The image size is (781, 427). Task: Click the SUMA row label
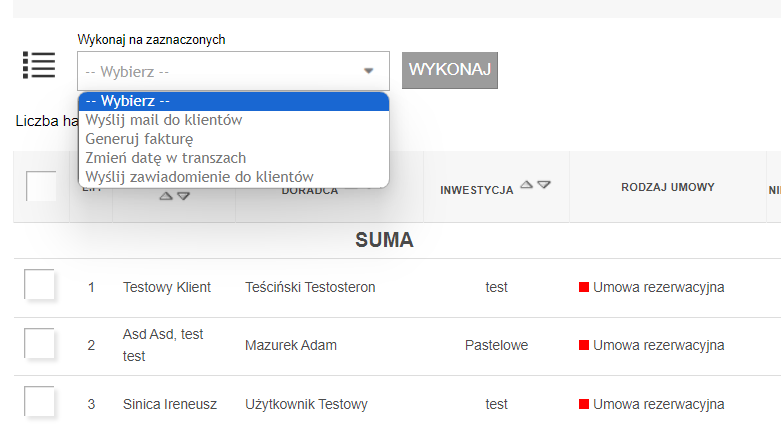point(384,240)
